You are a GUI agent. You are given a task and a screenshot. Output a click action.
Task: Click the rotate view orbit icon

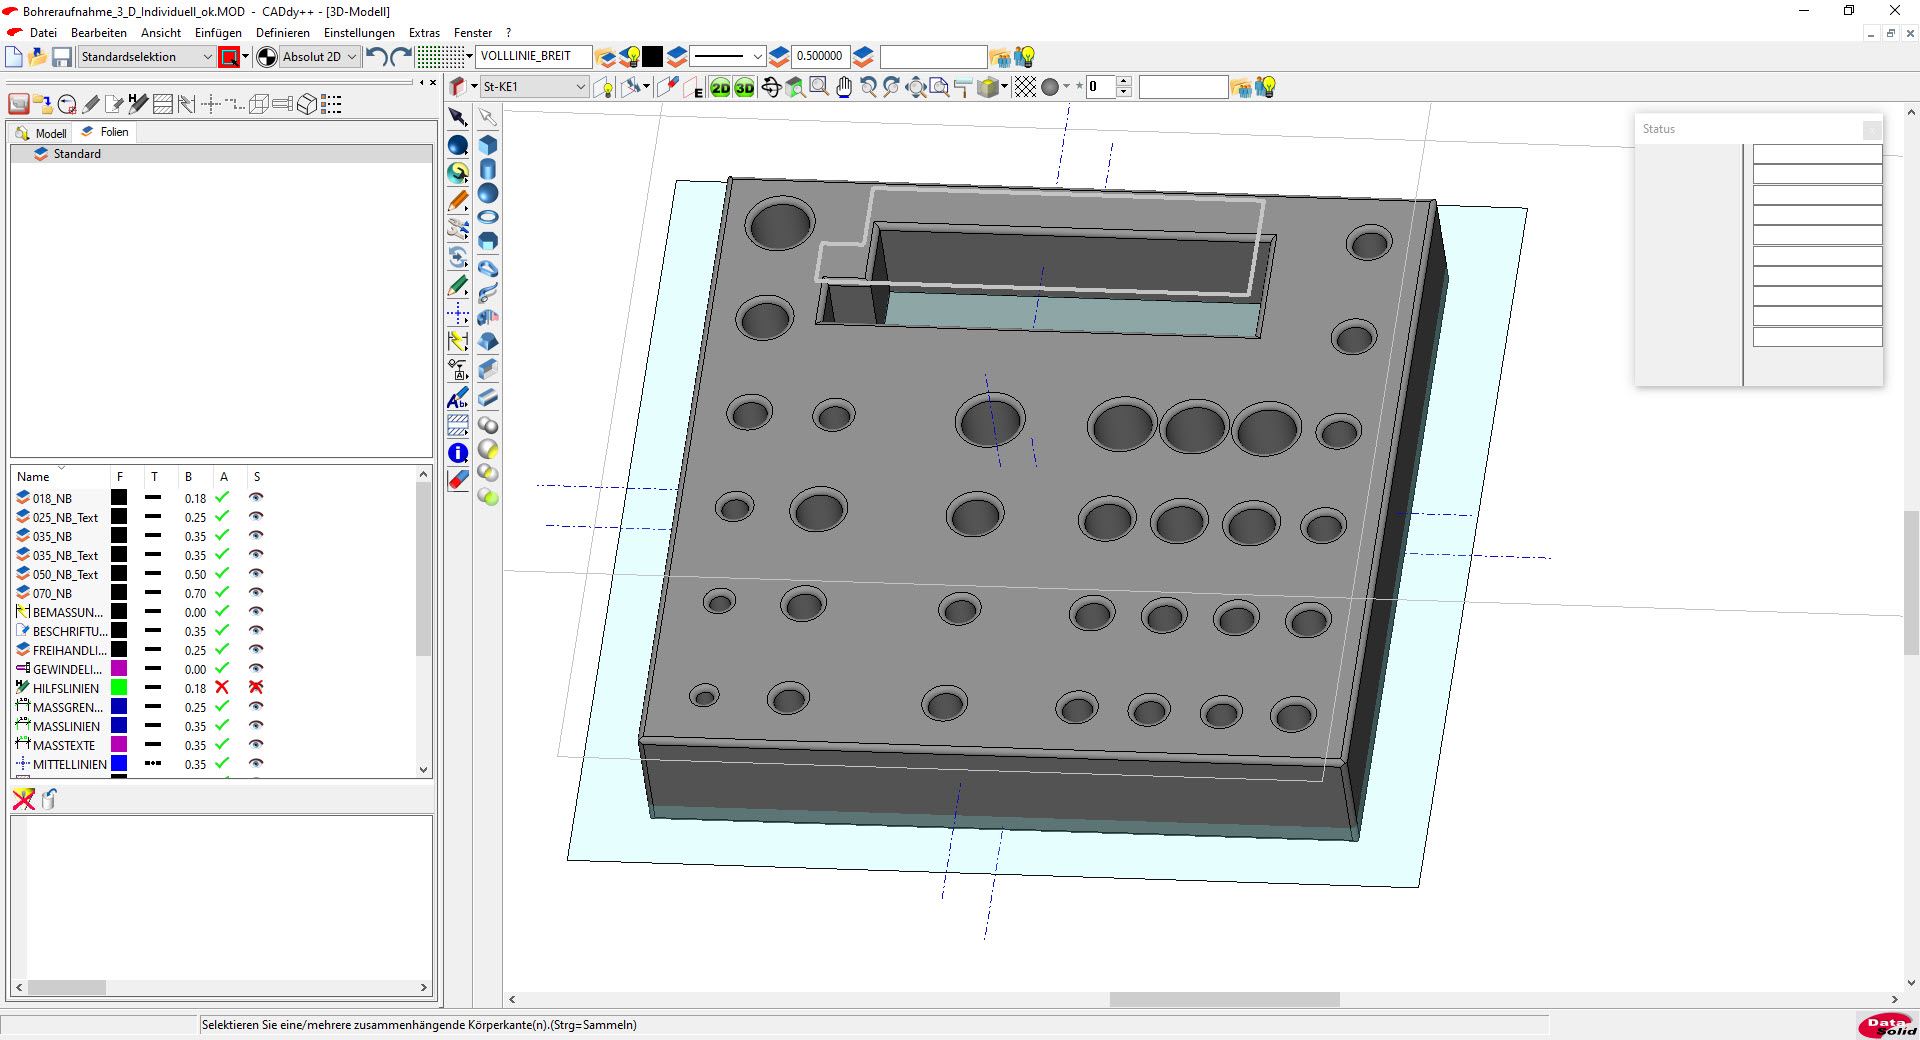tap(771, 88)
